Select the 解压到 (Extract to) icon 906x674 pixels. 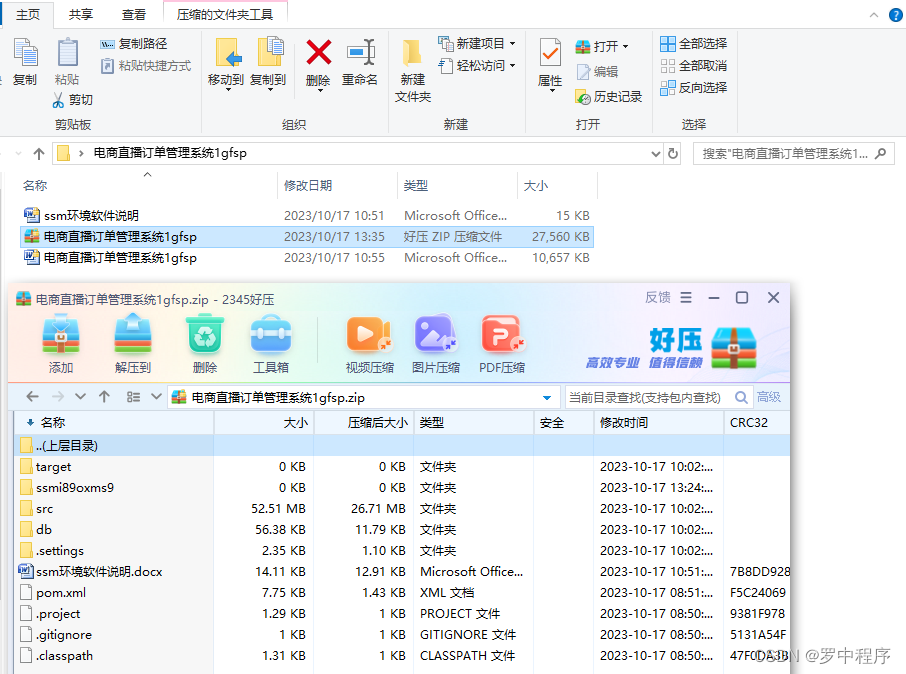(131, 340)
